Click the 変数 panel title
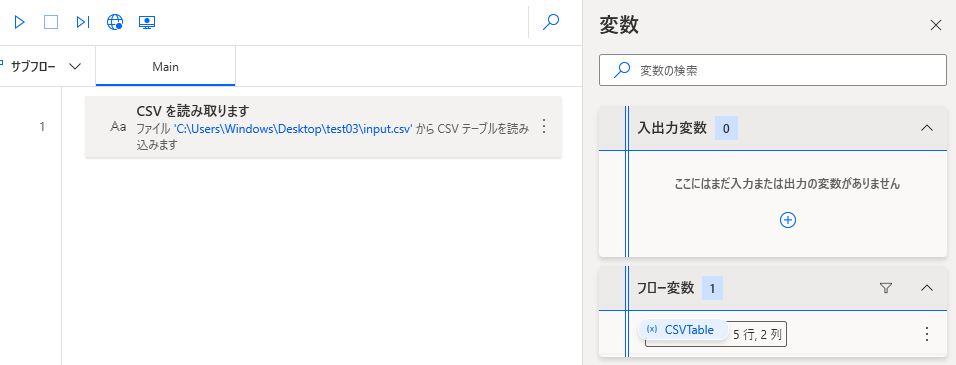The width and height of the screenshot is (956, 365). [x=619, y=25]
